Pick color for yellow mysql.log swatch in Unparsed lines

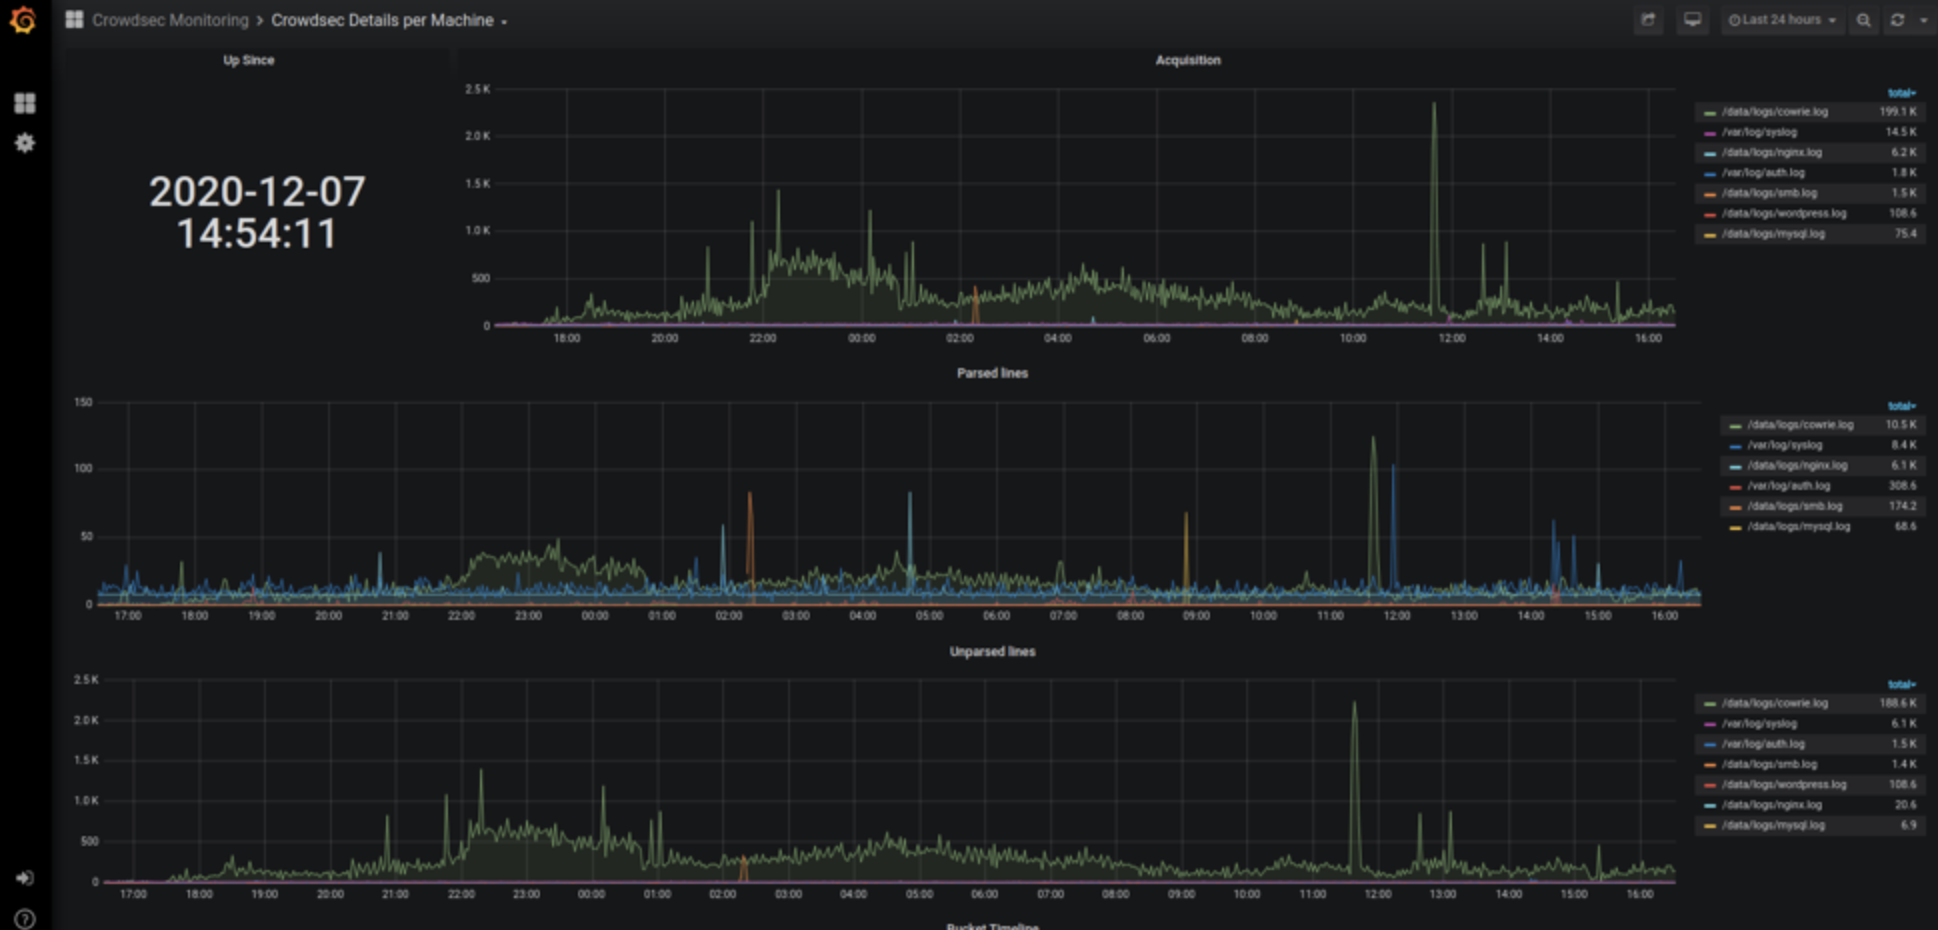pos(1710,826)
